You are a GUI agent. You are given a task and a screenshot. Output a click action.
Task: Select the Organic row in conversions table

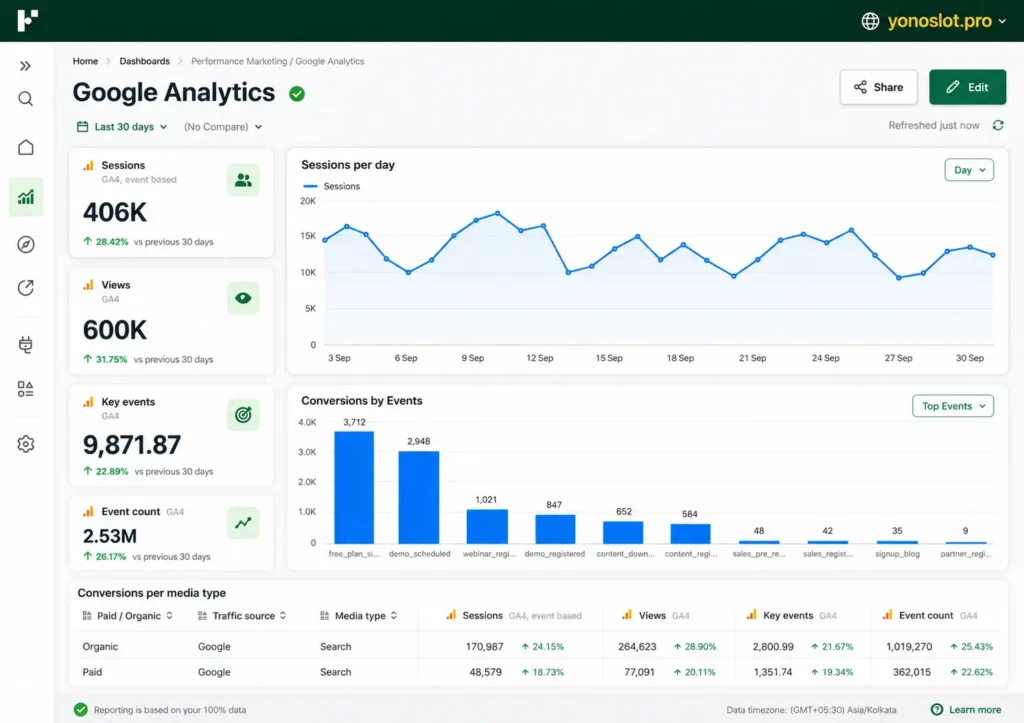click(x=537, y=647)
